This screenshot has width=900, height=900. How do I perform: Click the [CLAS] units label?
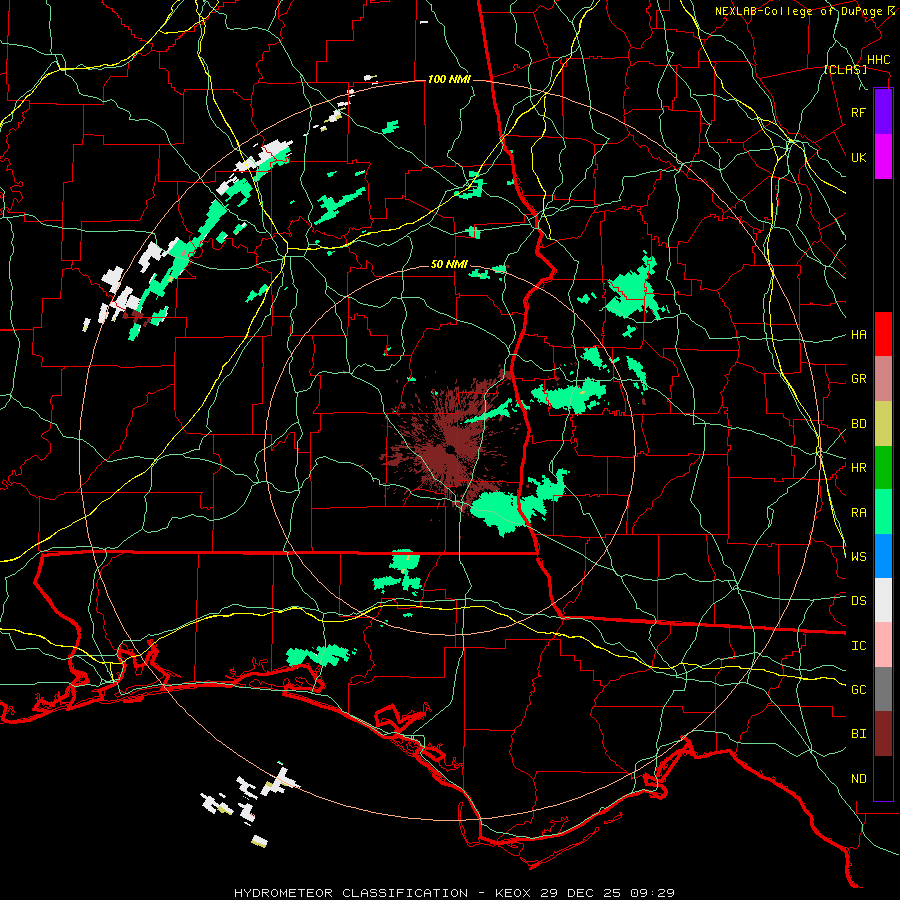click(x=845, y=69)
